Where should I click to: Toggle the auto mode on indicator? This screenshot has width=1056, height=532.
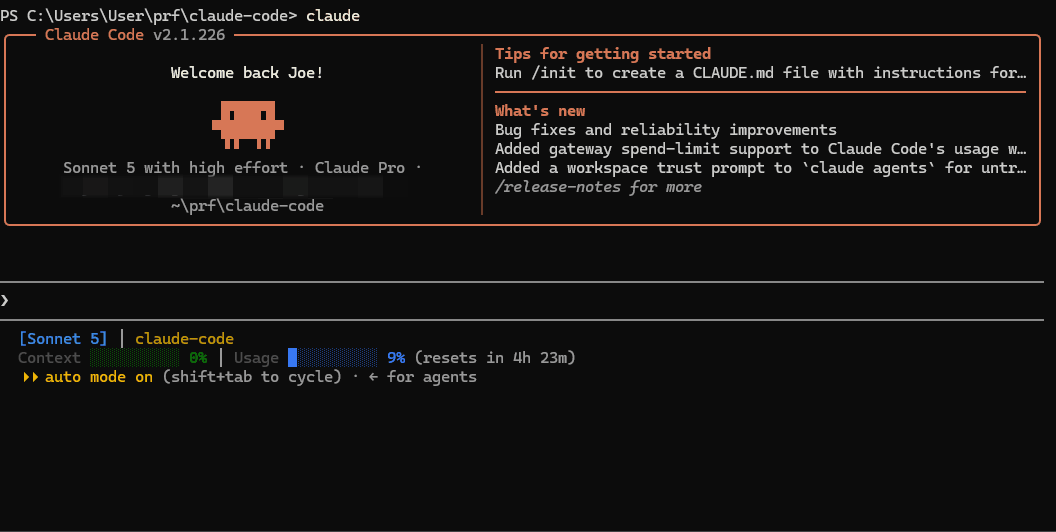[99, 377]
